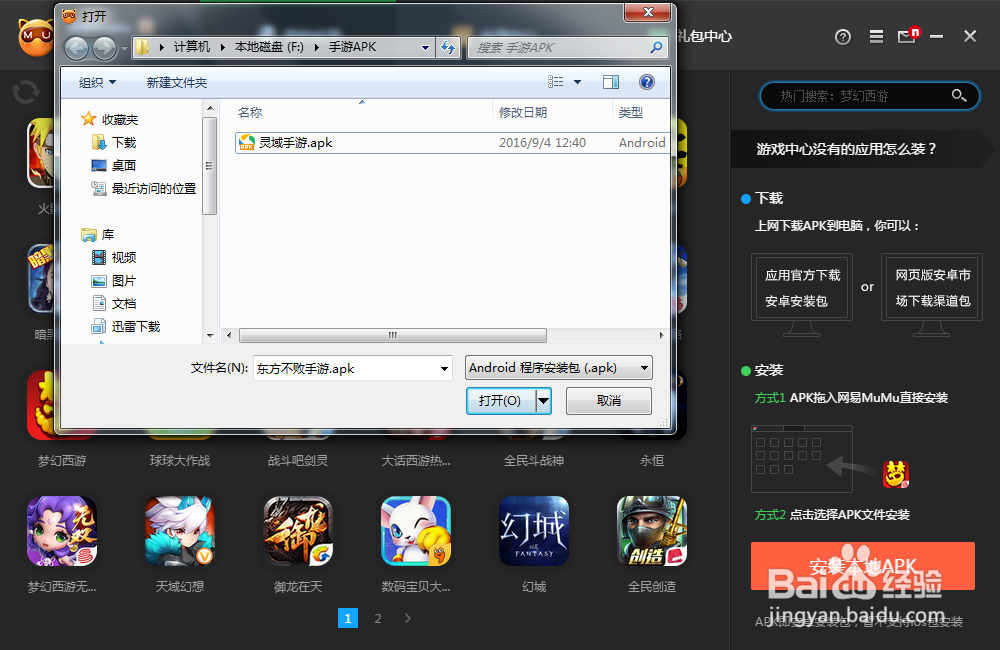Screen dimensions: 1000x650
Task: Click the Forward arrow in Open dialog
Action: click(x=104, y=48)
